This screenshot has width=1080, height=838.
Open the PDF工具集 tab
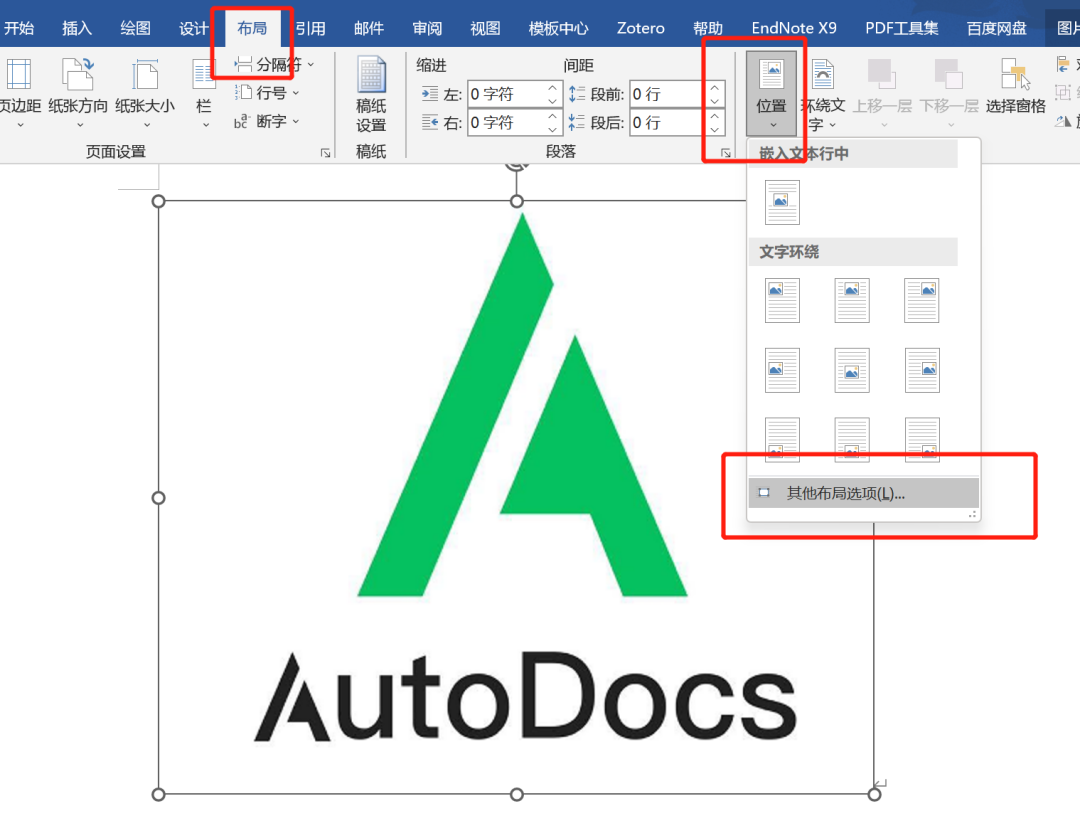coord(902,28)
